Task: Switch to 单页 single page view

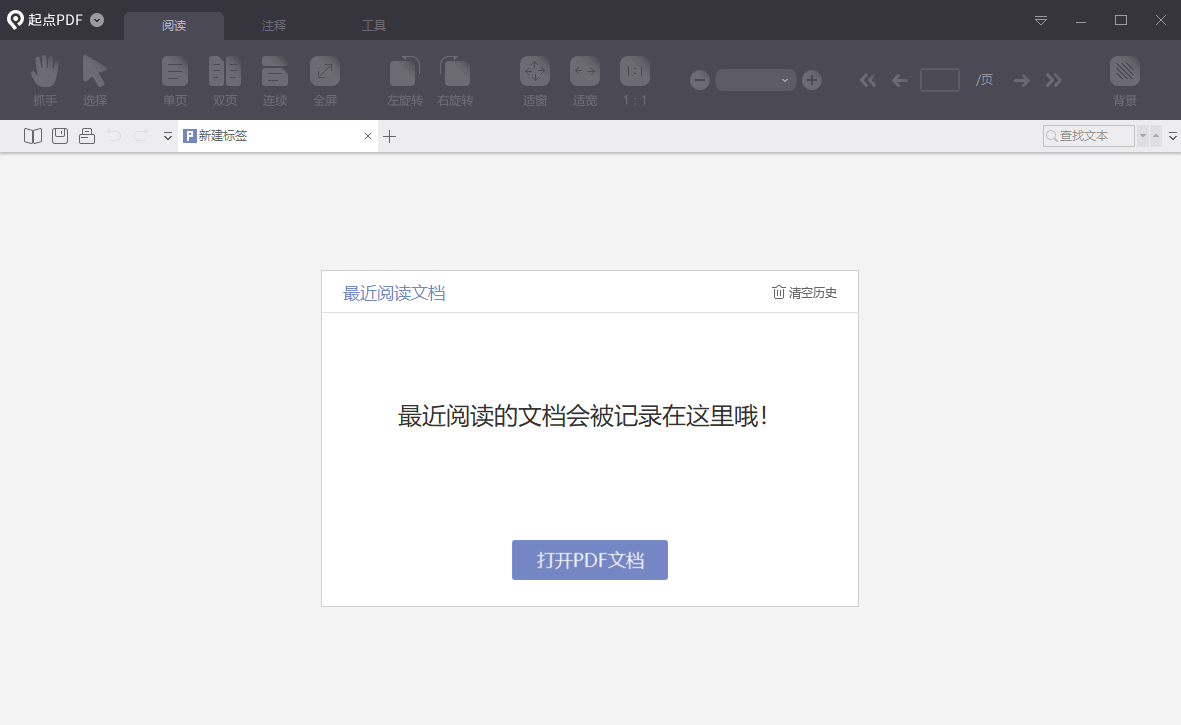Action: (175, 80)
